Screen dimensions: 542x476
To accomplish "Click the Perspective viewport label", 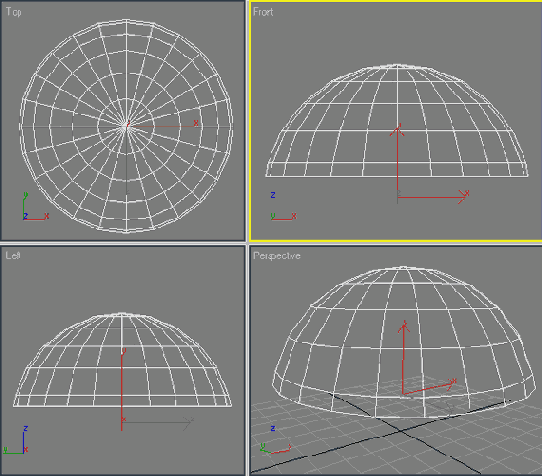I will pos(277,256).
